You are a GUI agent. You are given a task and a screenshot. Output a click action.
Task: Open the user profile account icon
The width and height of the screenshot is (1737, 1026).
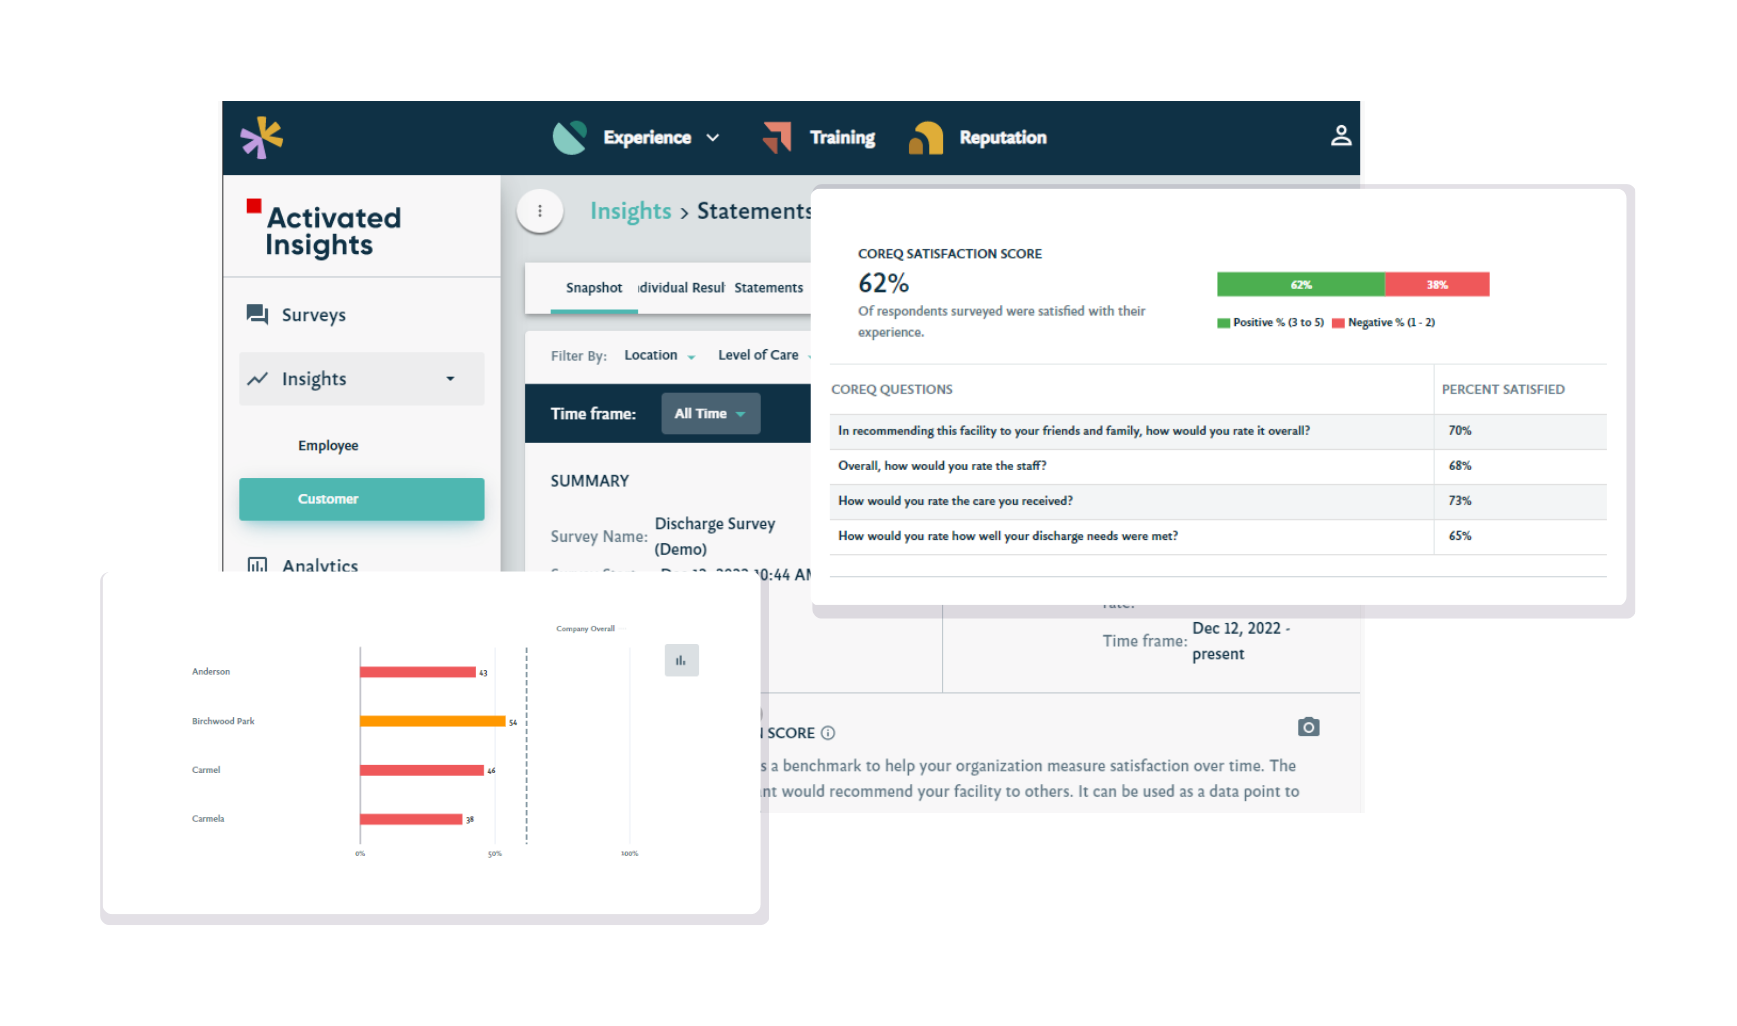pos(1341,136)
